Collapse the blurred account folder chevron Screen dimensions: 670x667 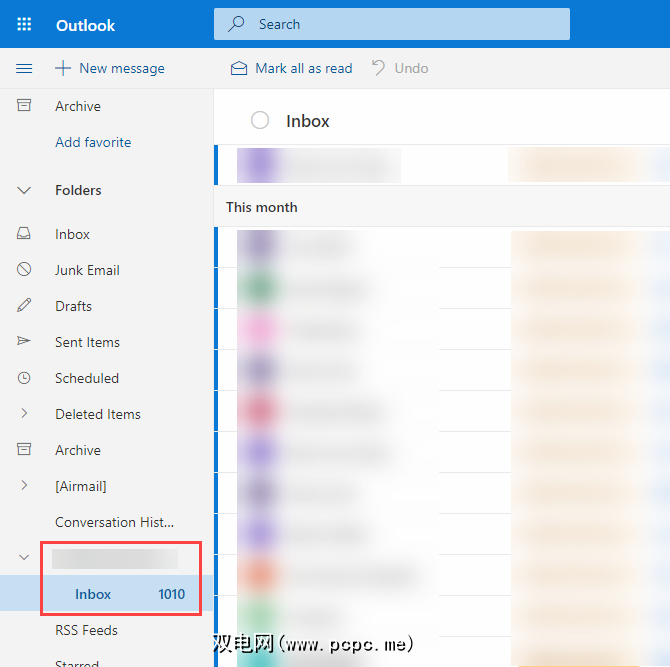[24, 557]
